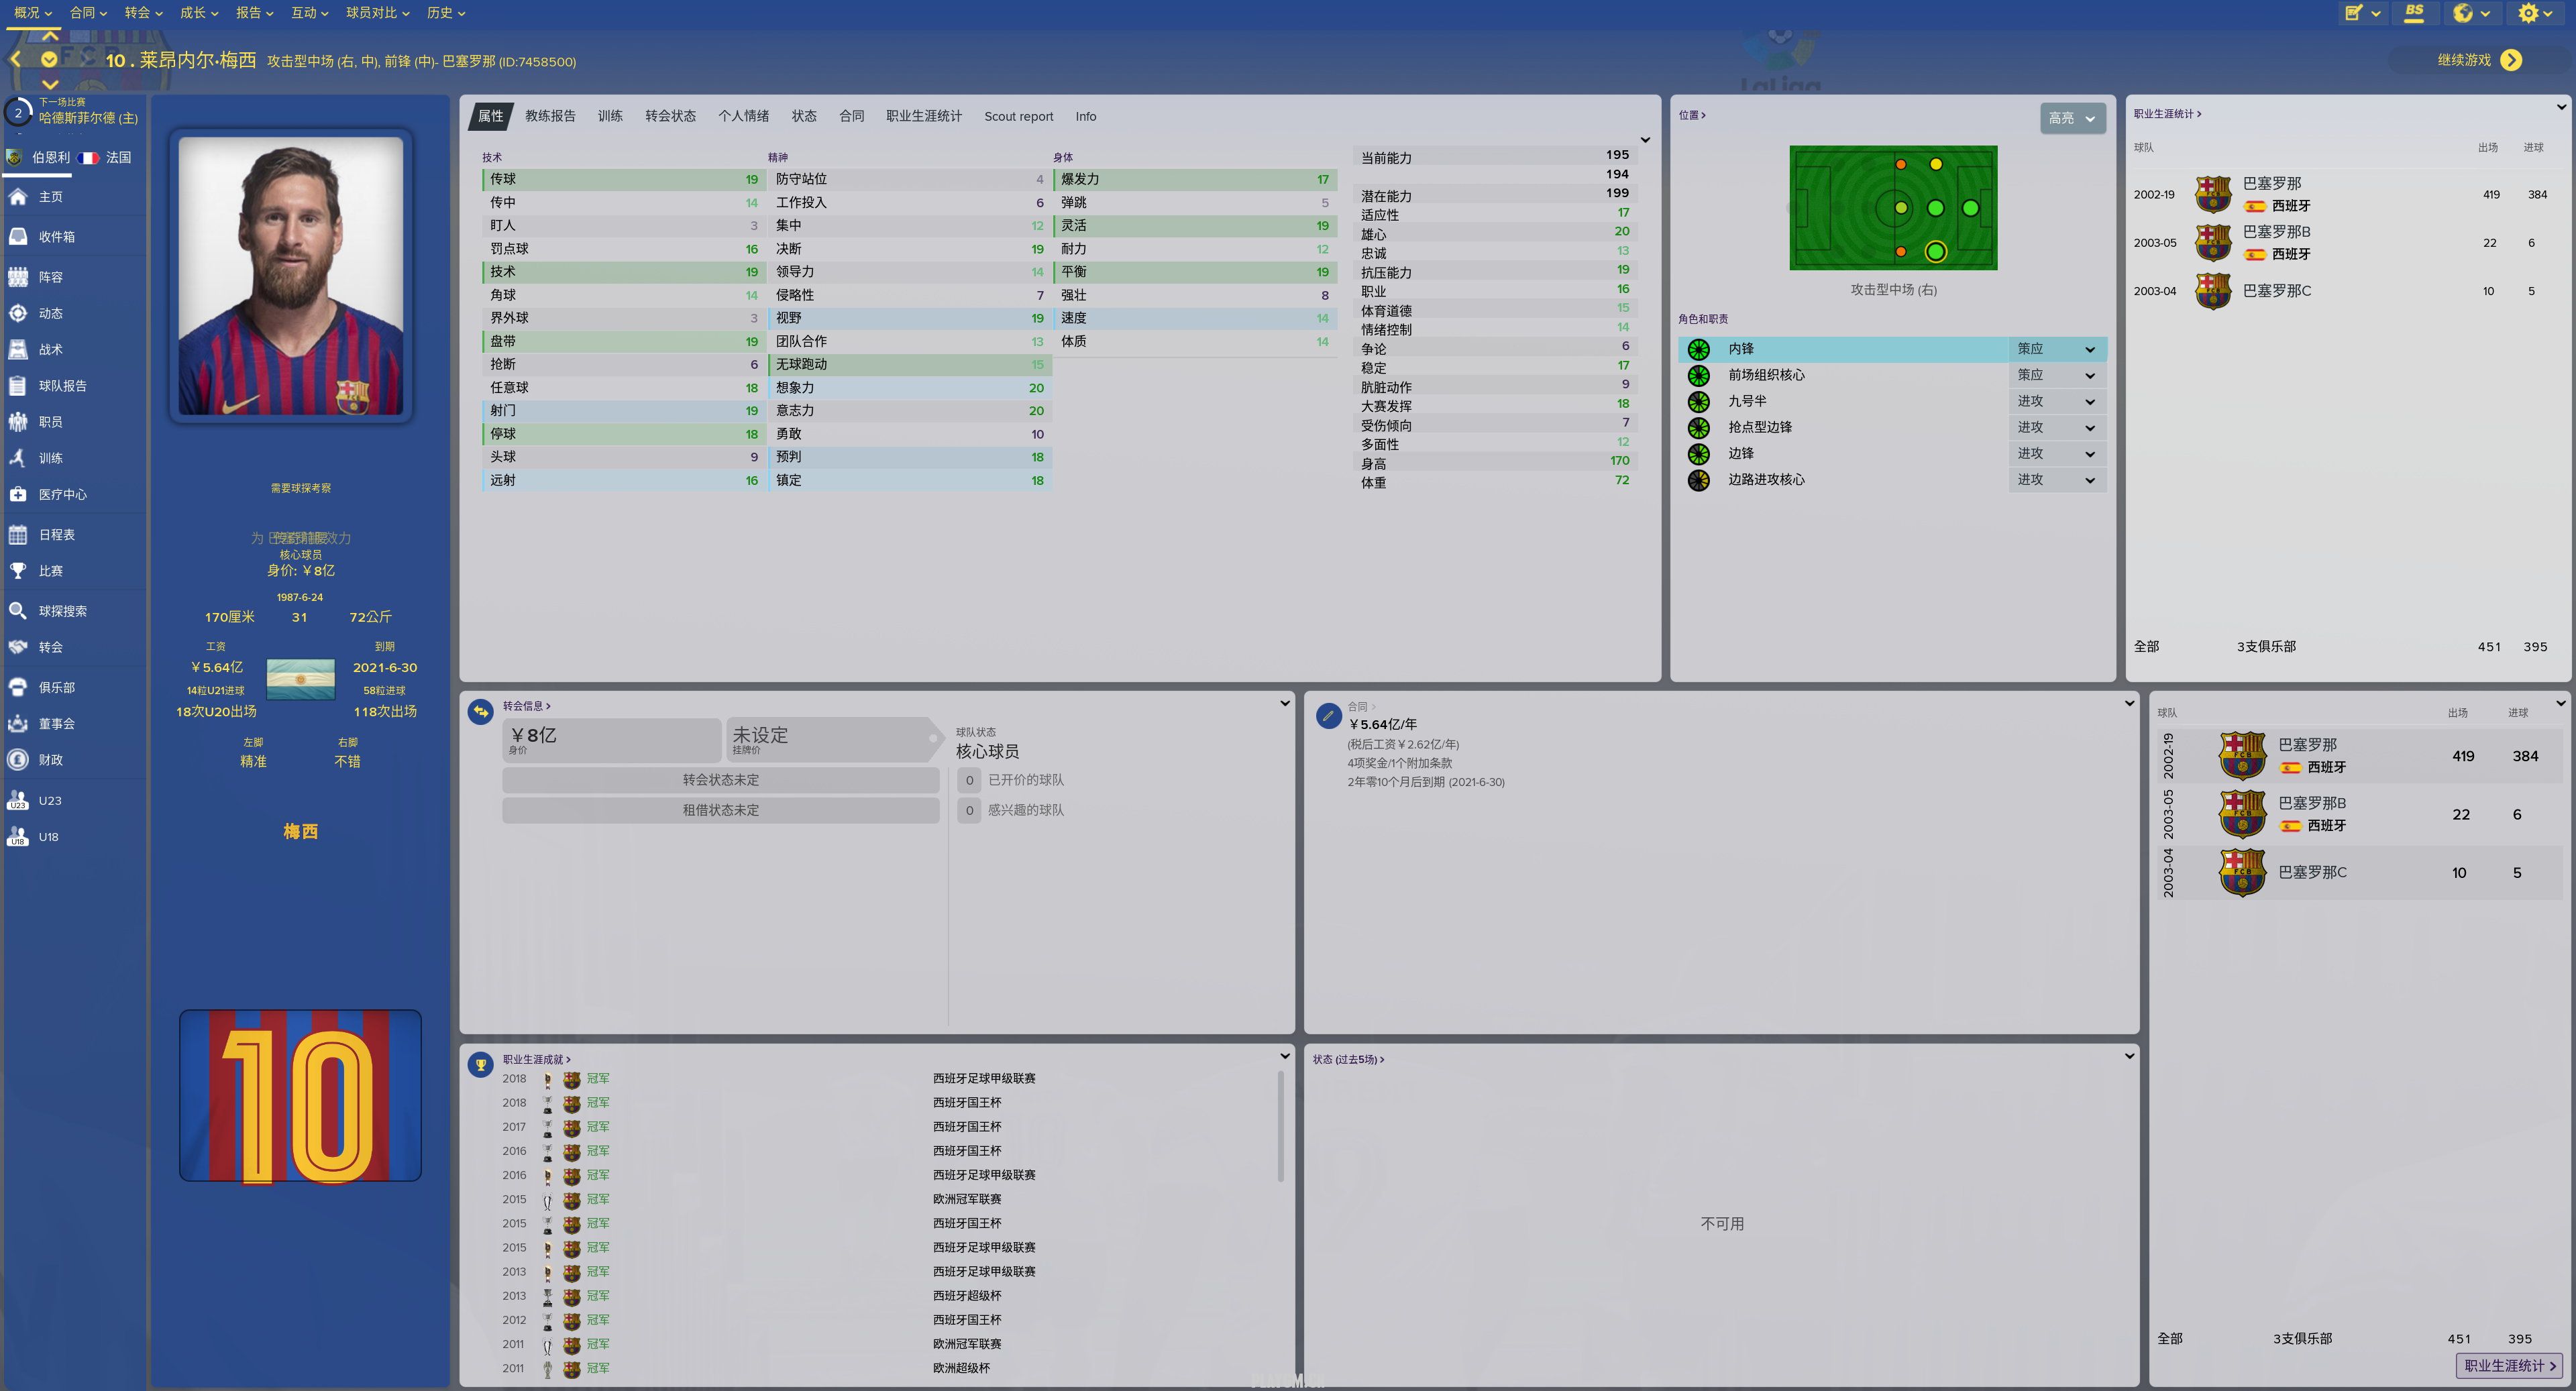Click 职业生涯统计 link at bottom right
Viewport: 2576px width, 1391px height.
2509,1365
